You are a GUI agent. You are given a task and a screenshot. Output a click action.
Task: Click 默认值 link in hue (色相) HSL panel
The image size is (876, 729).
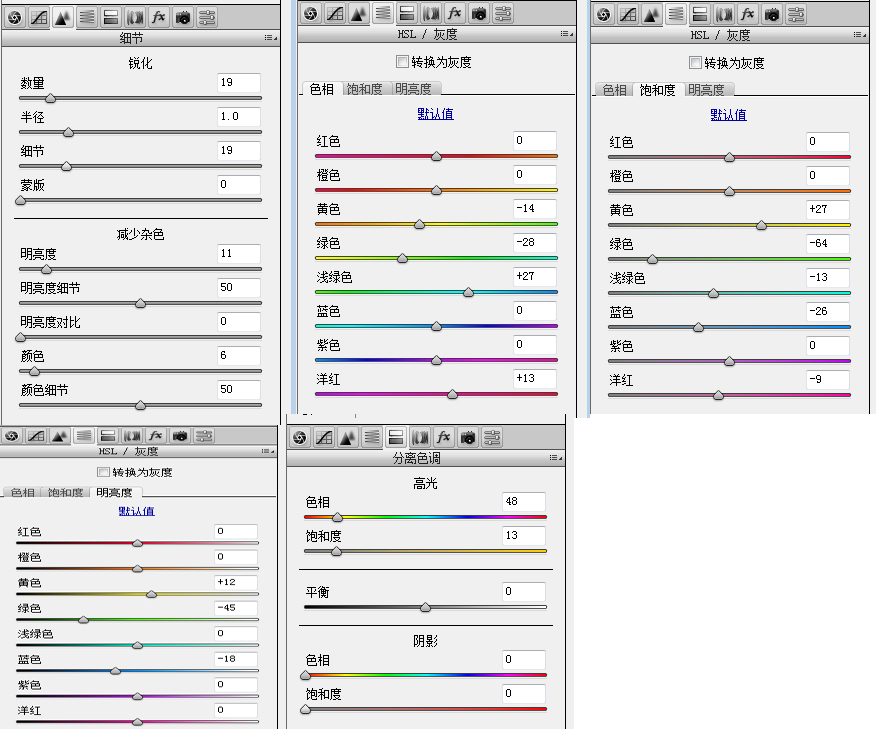point(436,114)
